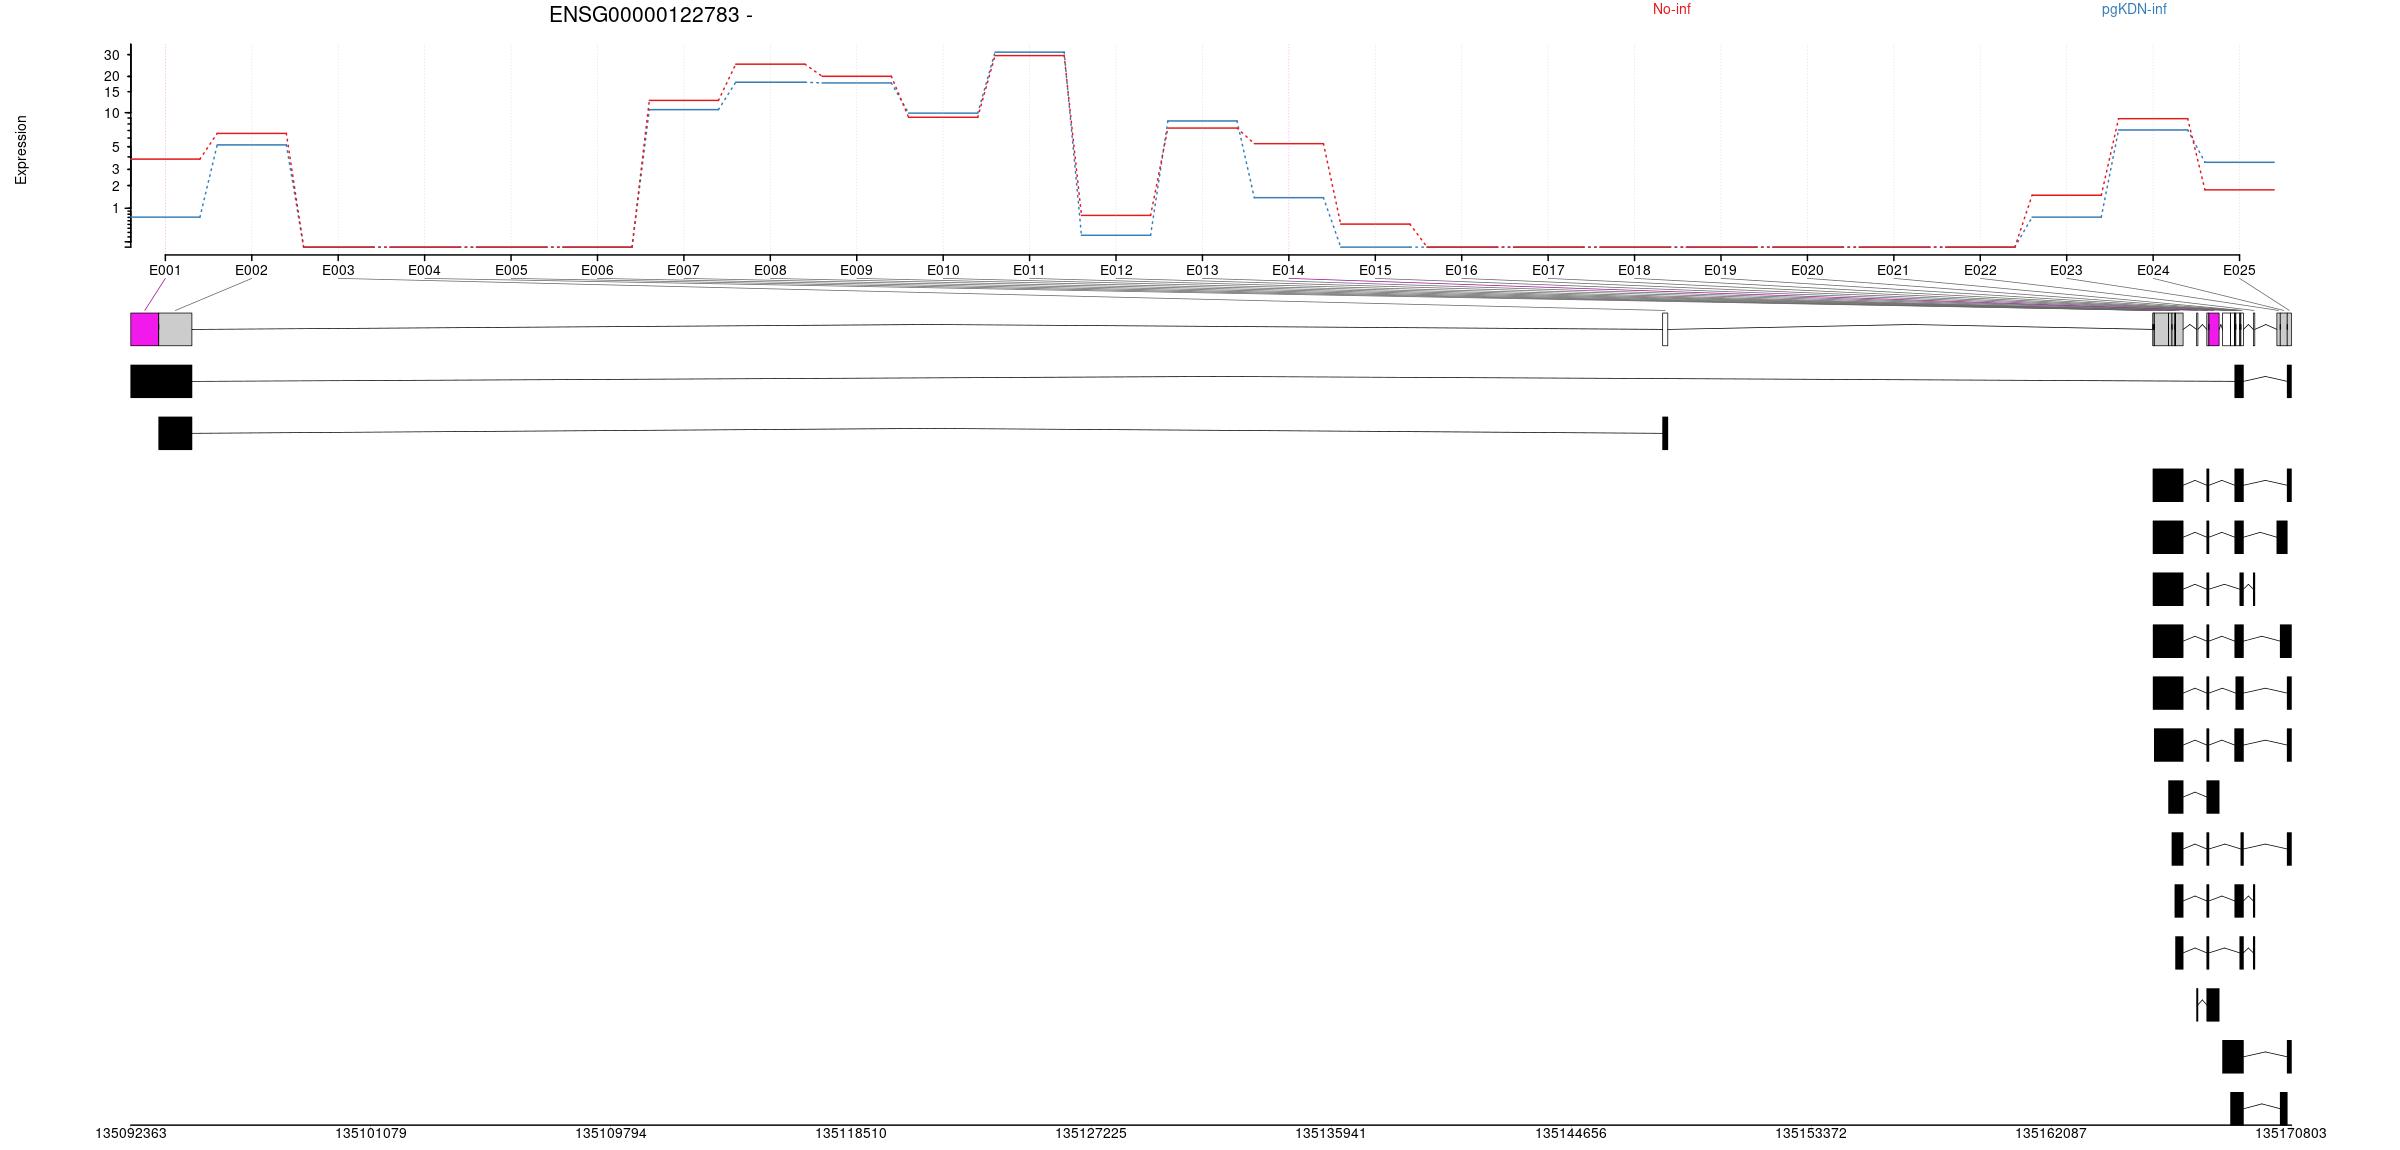Click exon label E021
This screenshot has height=1150, width=2400.
coord(1893,270)
